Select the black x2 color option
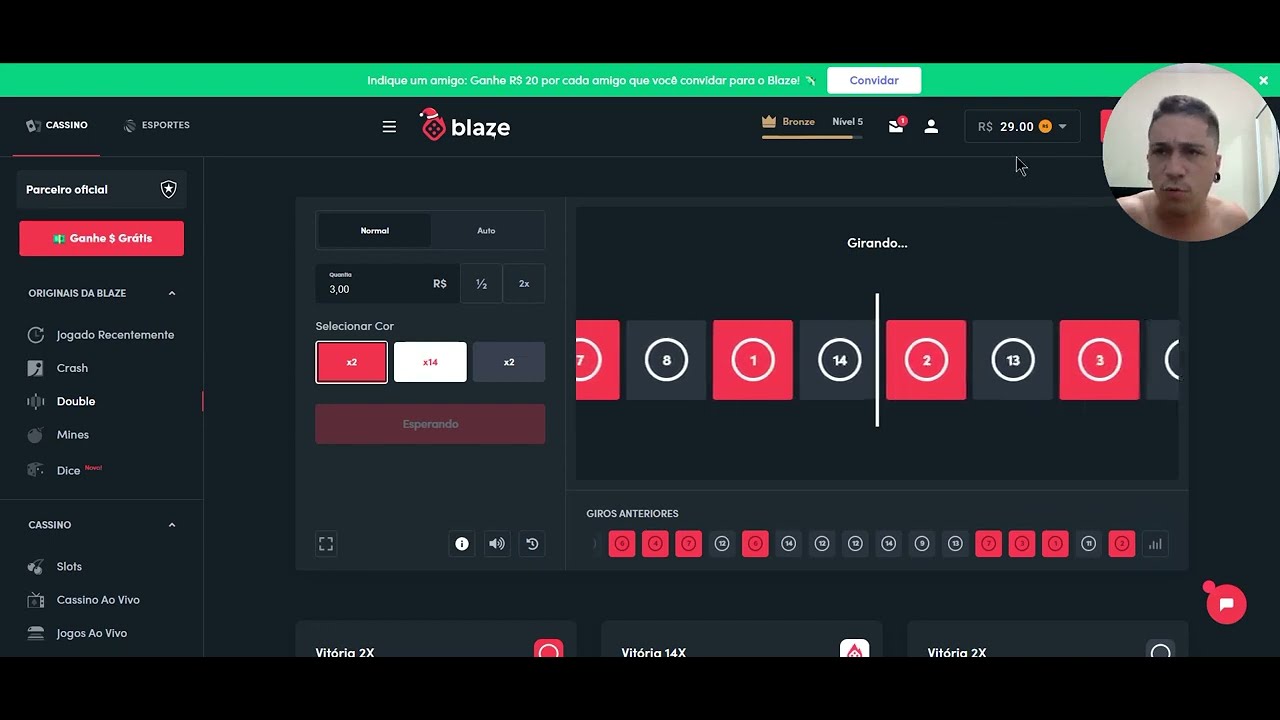This screenshot has width=1280, height=720. click(509, 362)
